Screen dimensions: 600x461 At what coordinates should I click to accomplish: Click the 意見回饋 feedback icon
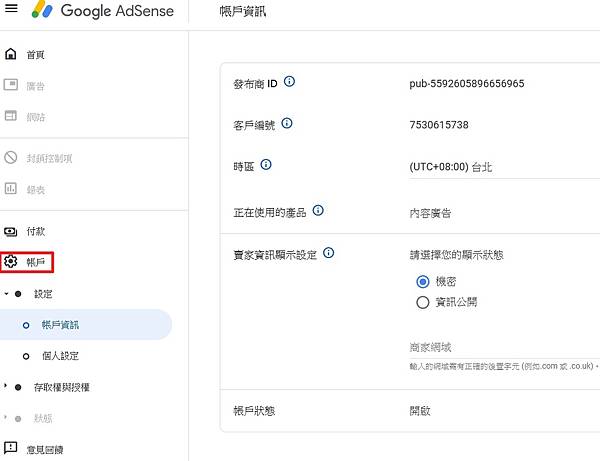click(11, 449)
